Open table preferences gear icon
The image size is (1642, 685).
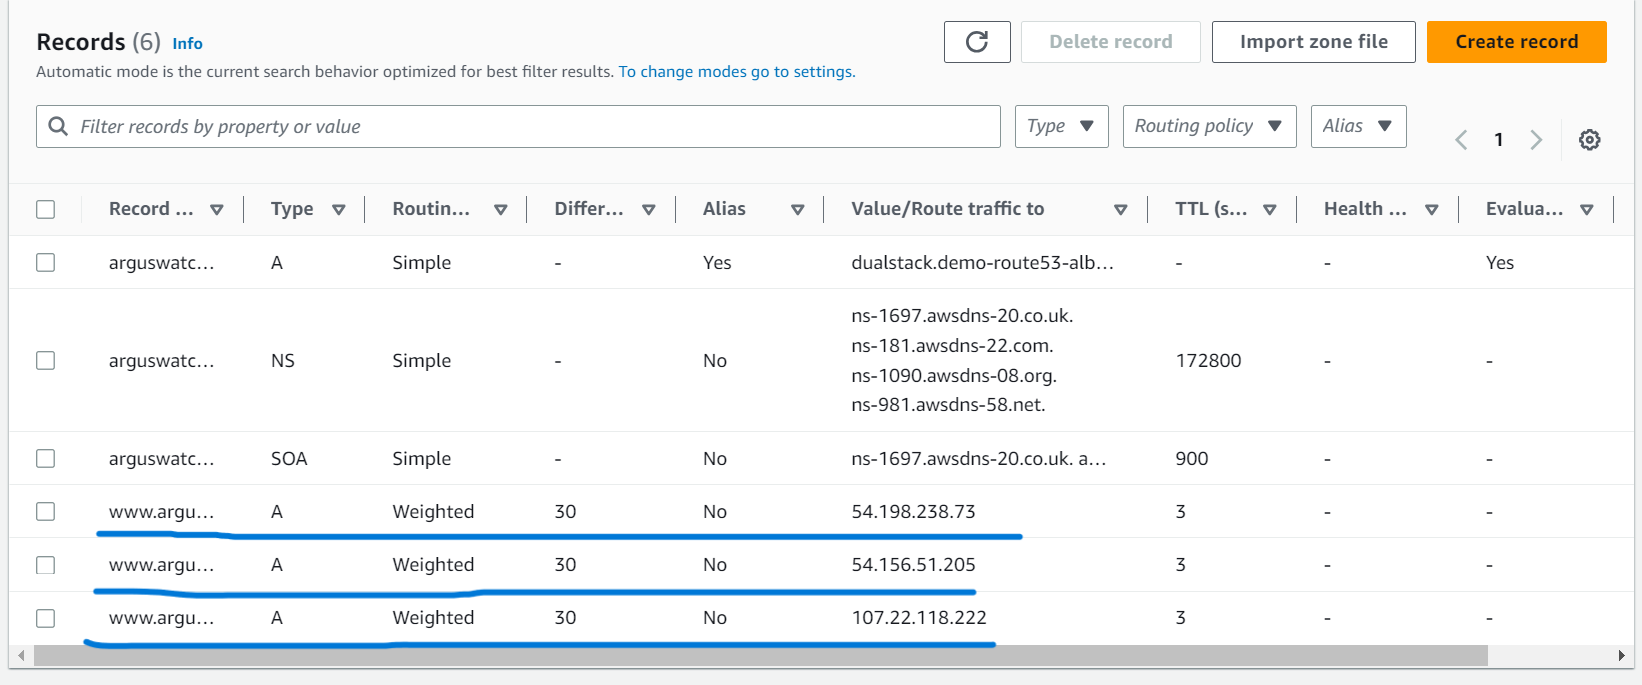(1589, 140)
